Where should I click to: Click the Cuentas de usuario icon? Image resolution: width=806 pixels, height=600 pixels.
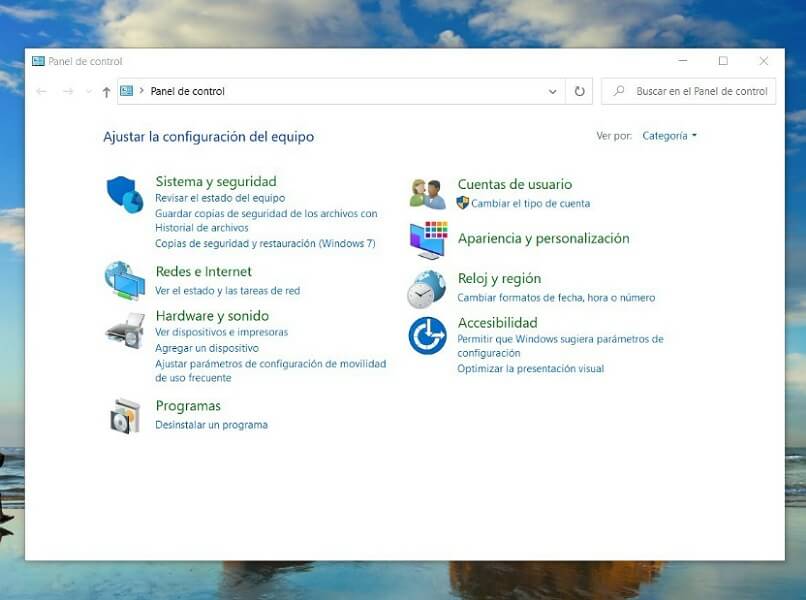[x=428, y=191]
